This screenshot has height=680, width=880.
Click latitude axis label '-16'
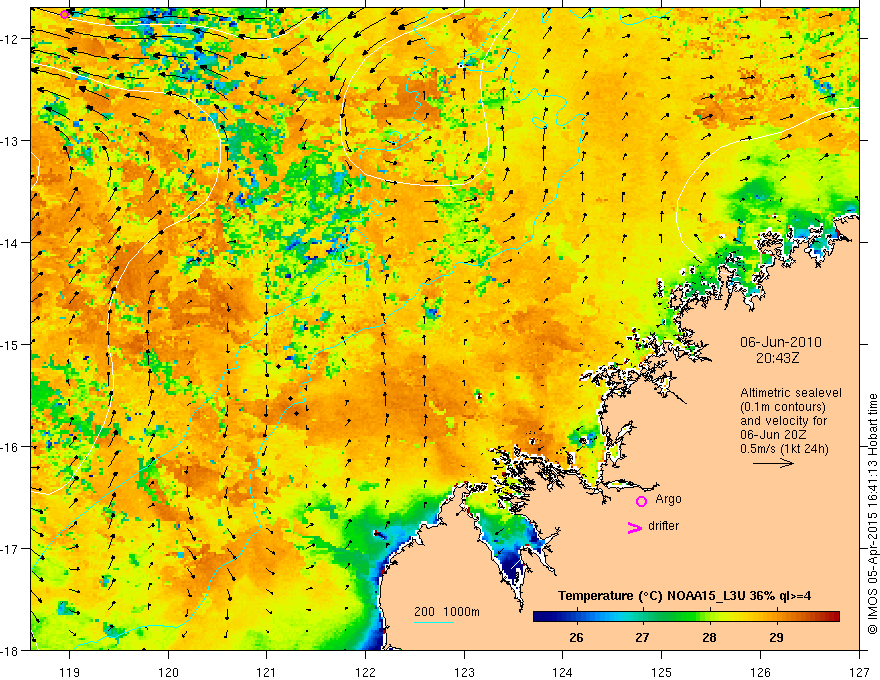tap(10, 447)
